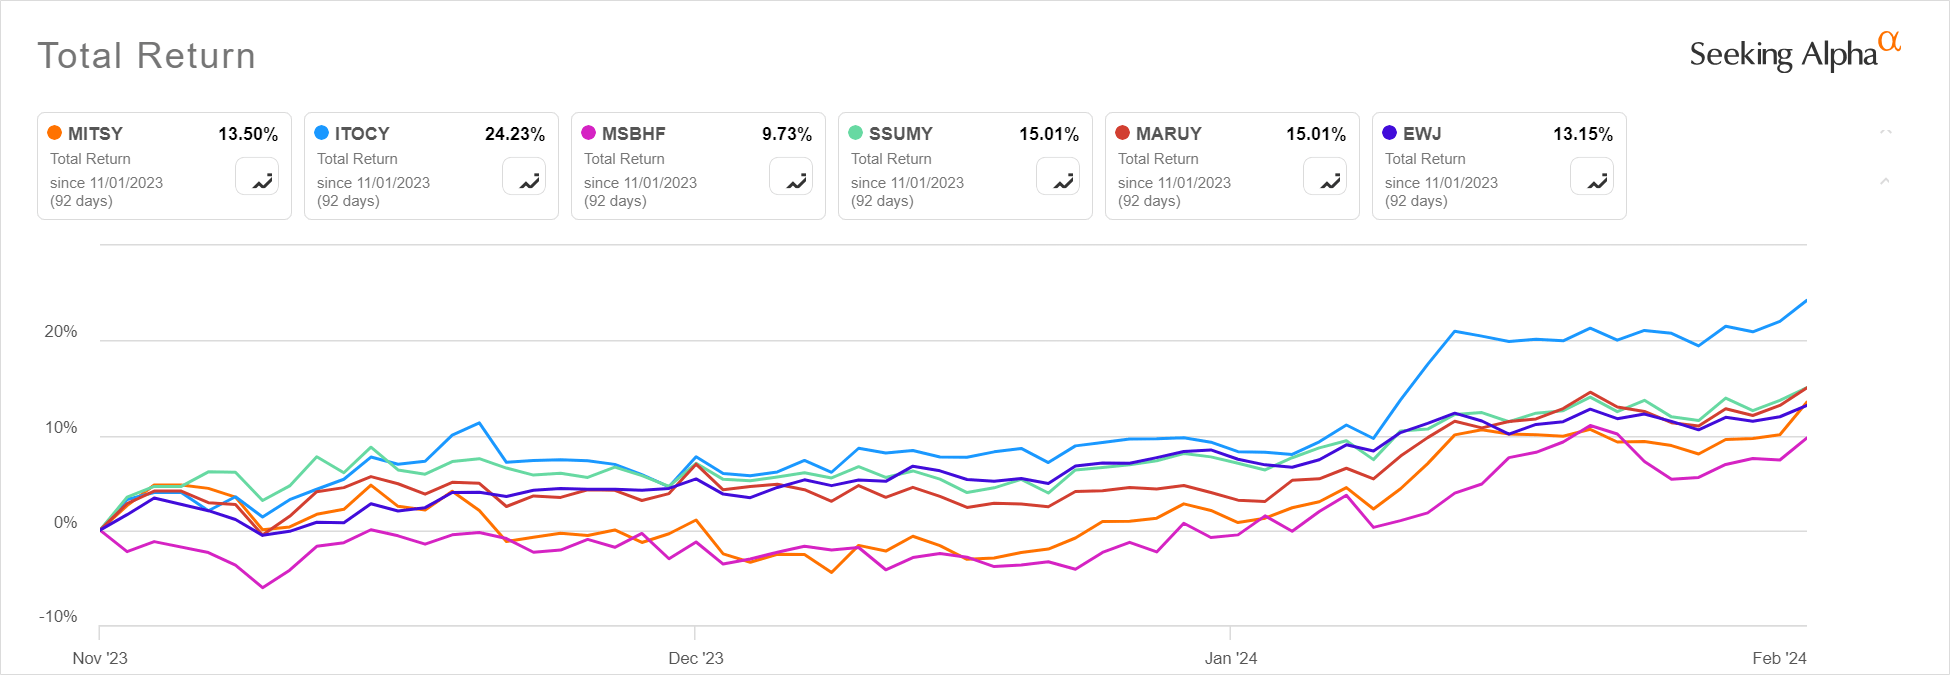Select MARUY's red legend dot
This screenshot has width=1950, height=675.
pyautogui.click(x=1122, y=133)
